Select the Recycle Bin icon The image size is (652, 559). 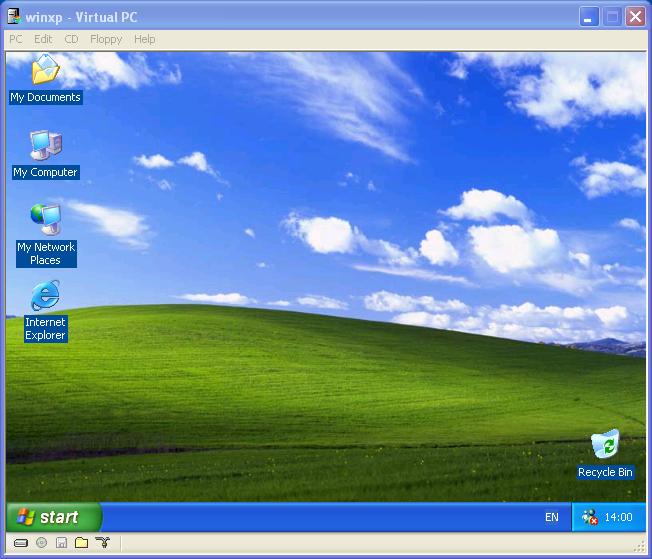tap(605, 454)
